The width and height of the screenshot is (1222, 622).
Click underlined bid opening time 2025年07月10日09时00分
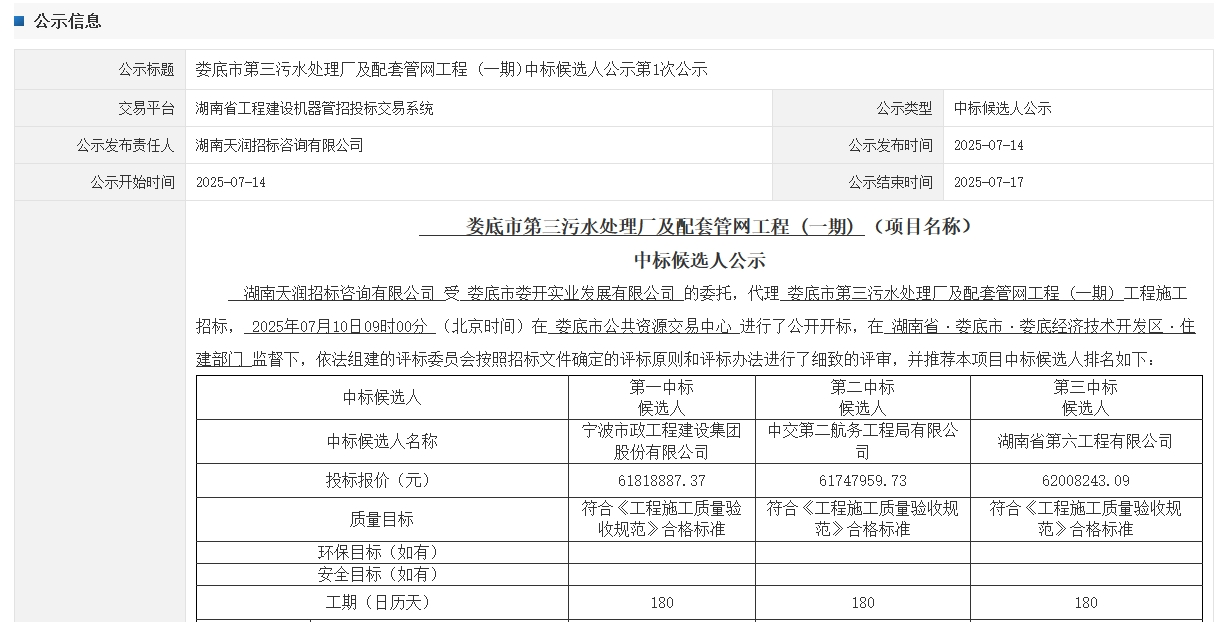[340, 326]
